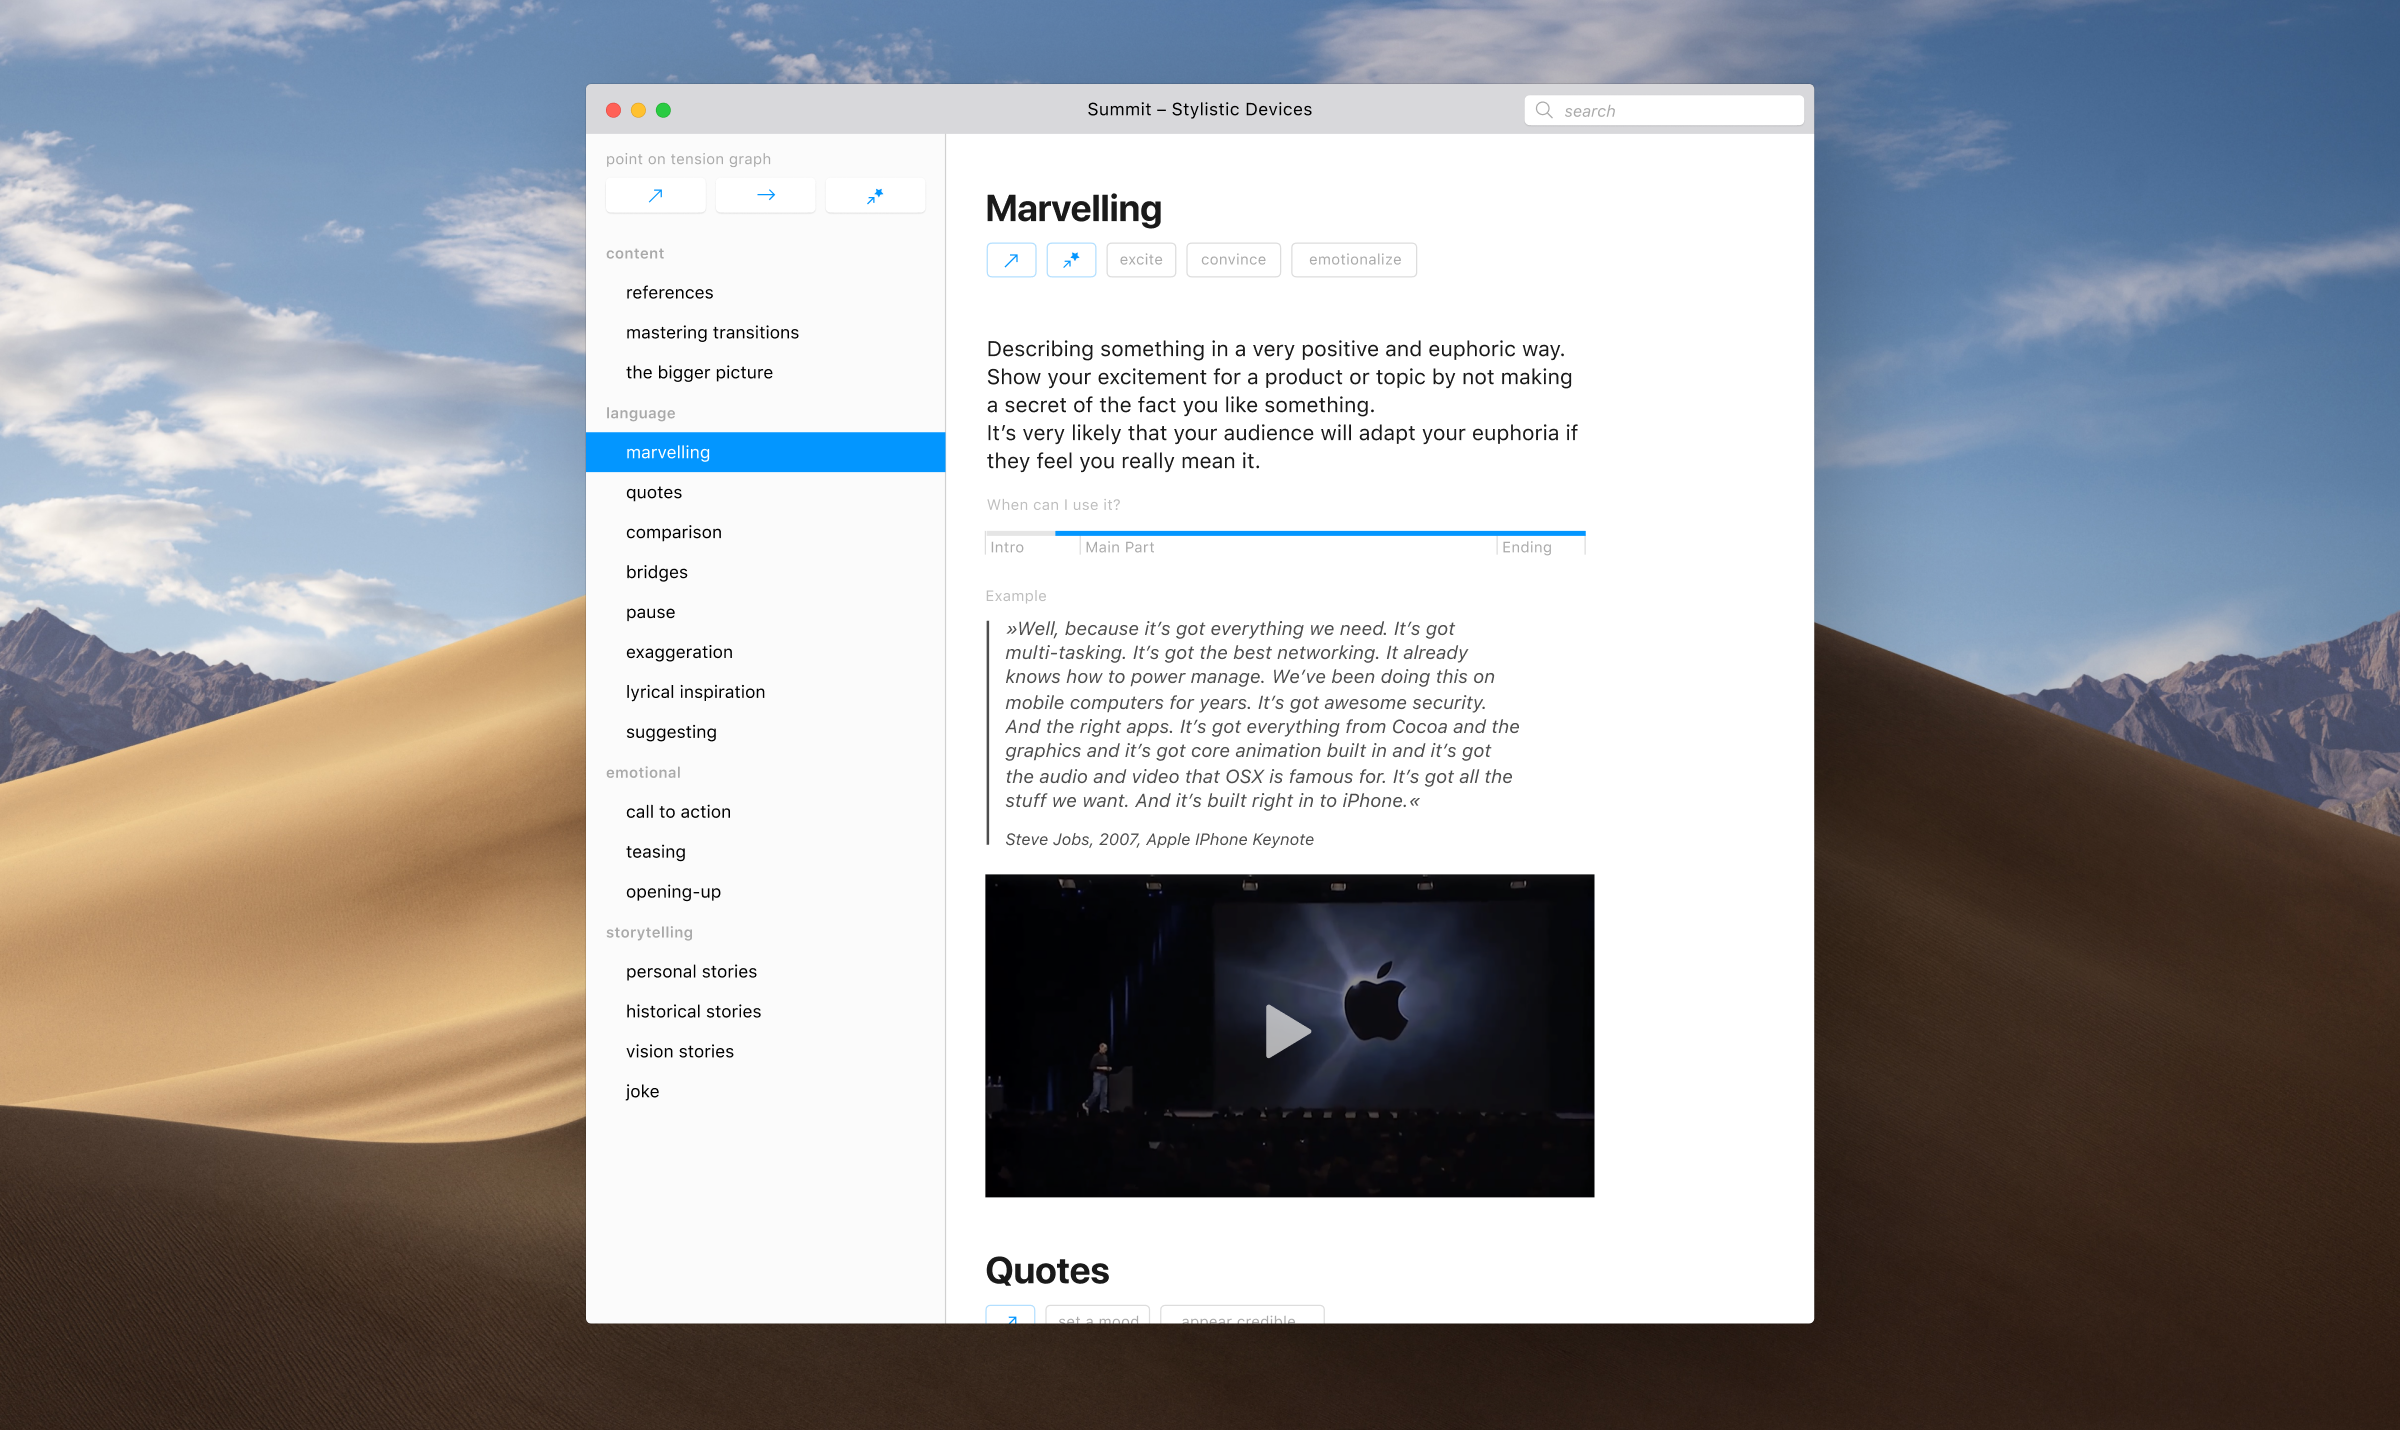Click the Marvelling heading
The image size is (2400, 1430).
pyautogui.click(x=1073, y=209)
